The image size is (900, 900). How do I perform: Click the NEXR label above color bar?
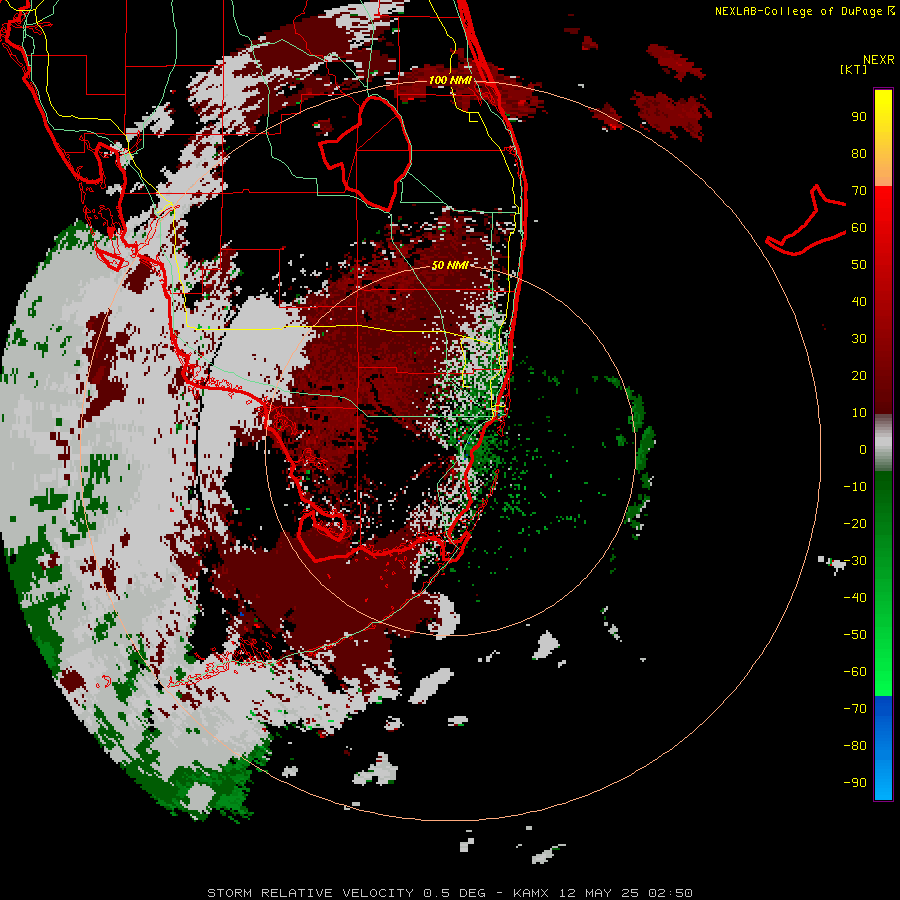(879, 60)
